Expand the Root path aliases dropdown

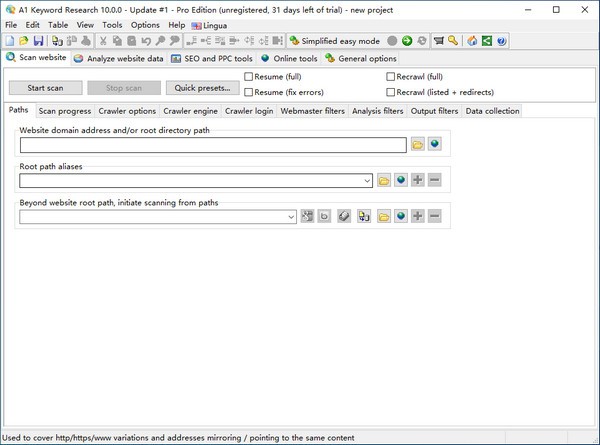click(367, 181)
